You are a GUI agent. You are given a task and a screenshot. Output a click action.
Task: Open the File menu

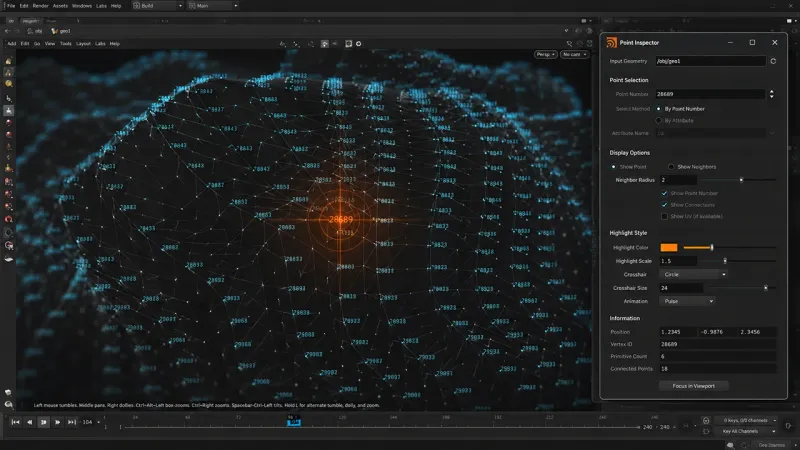[11, 6]
